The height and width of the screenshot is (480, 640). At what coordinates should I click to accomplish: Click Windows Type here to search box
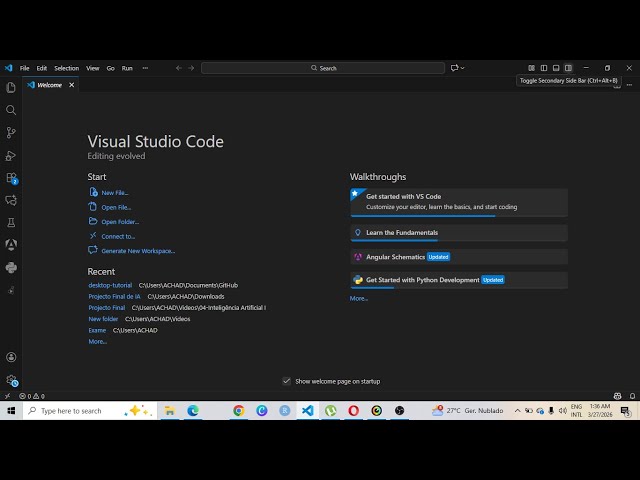(90, 411)
